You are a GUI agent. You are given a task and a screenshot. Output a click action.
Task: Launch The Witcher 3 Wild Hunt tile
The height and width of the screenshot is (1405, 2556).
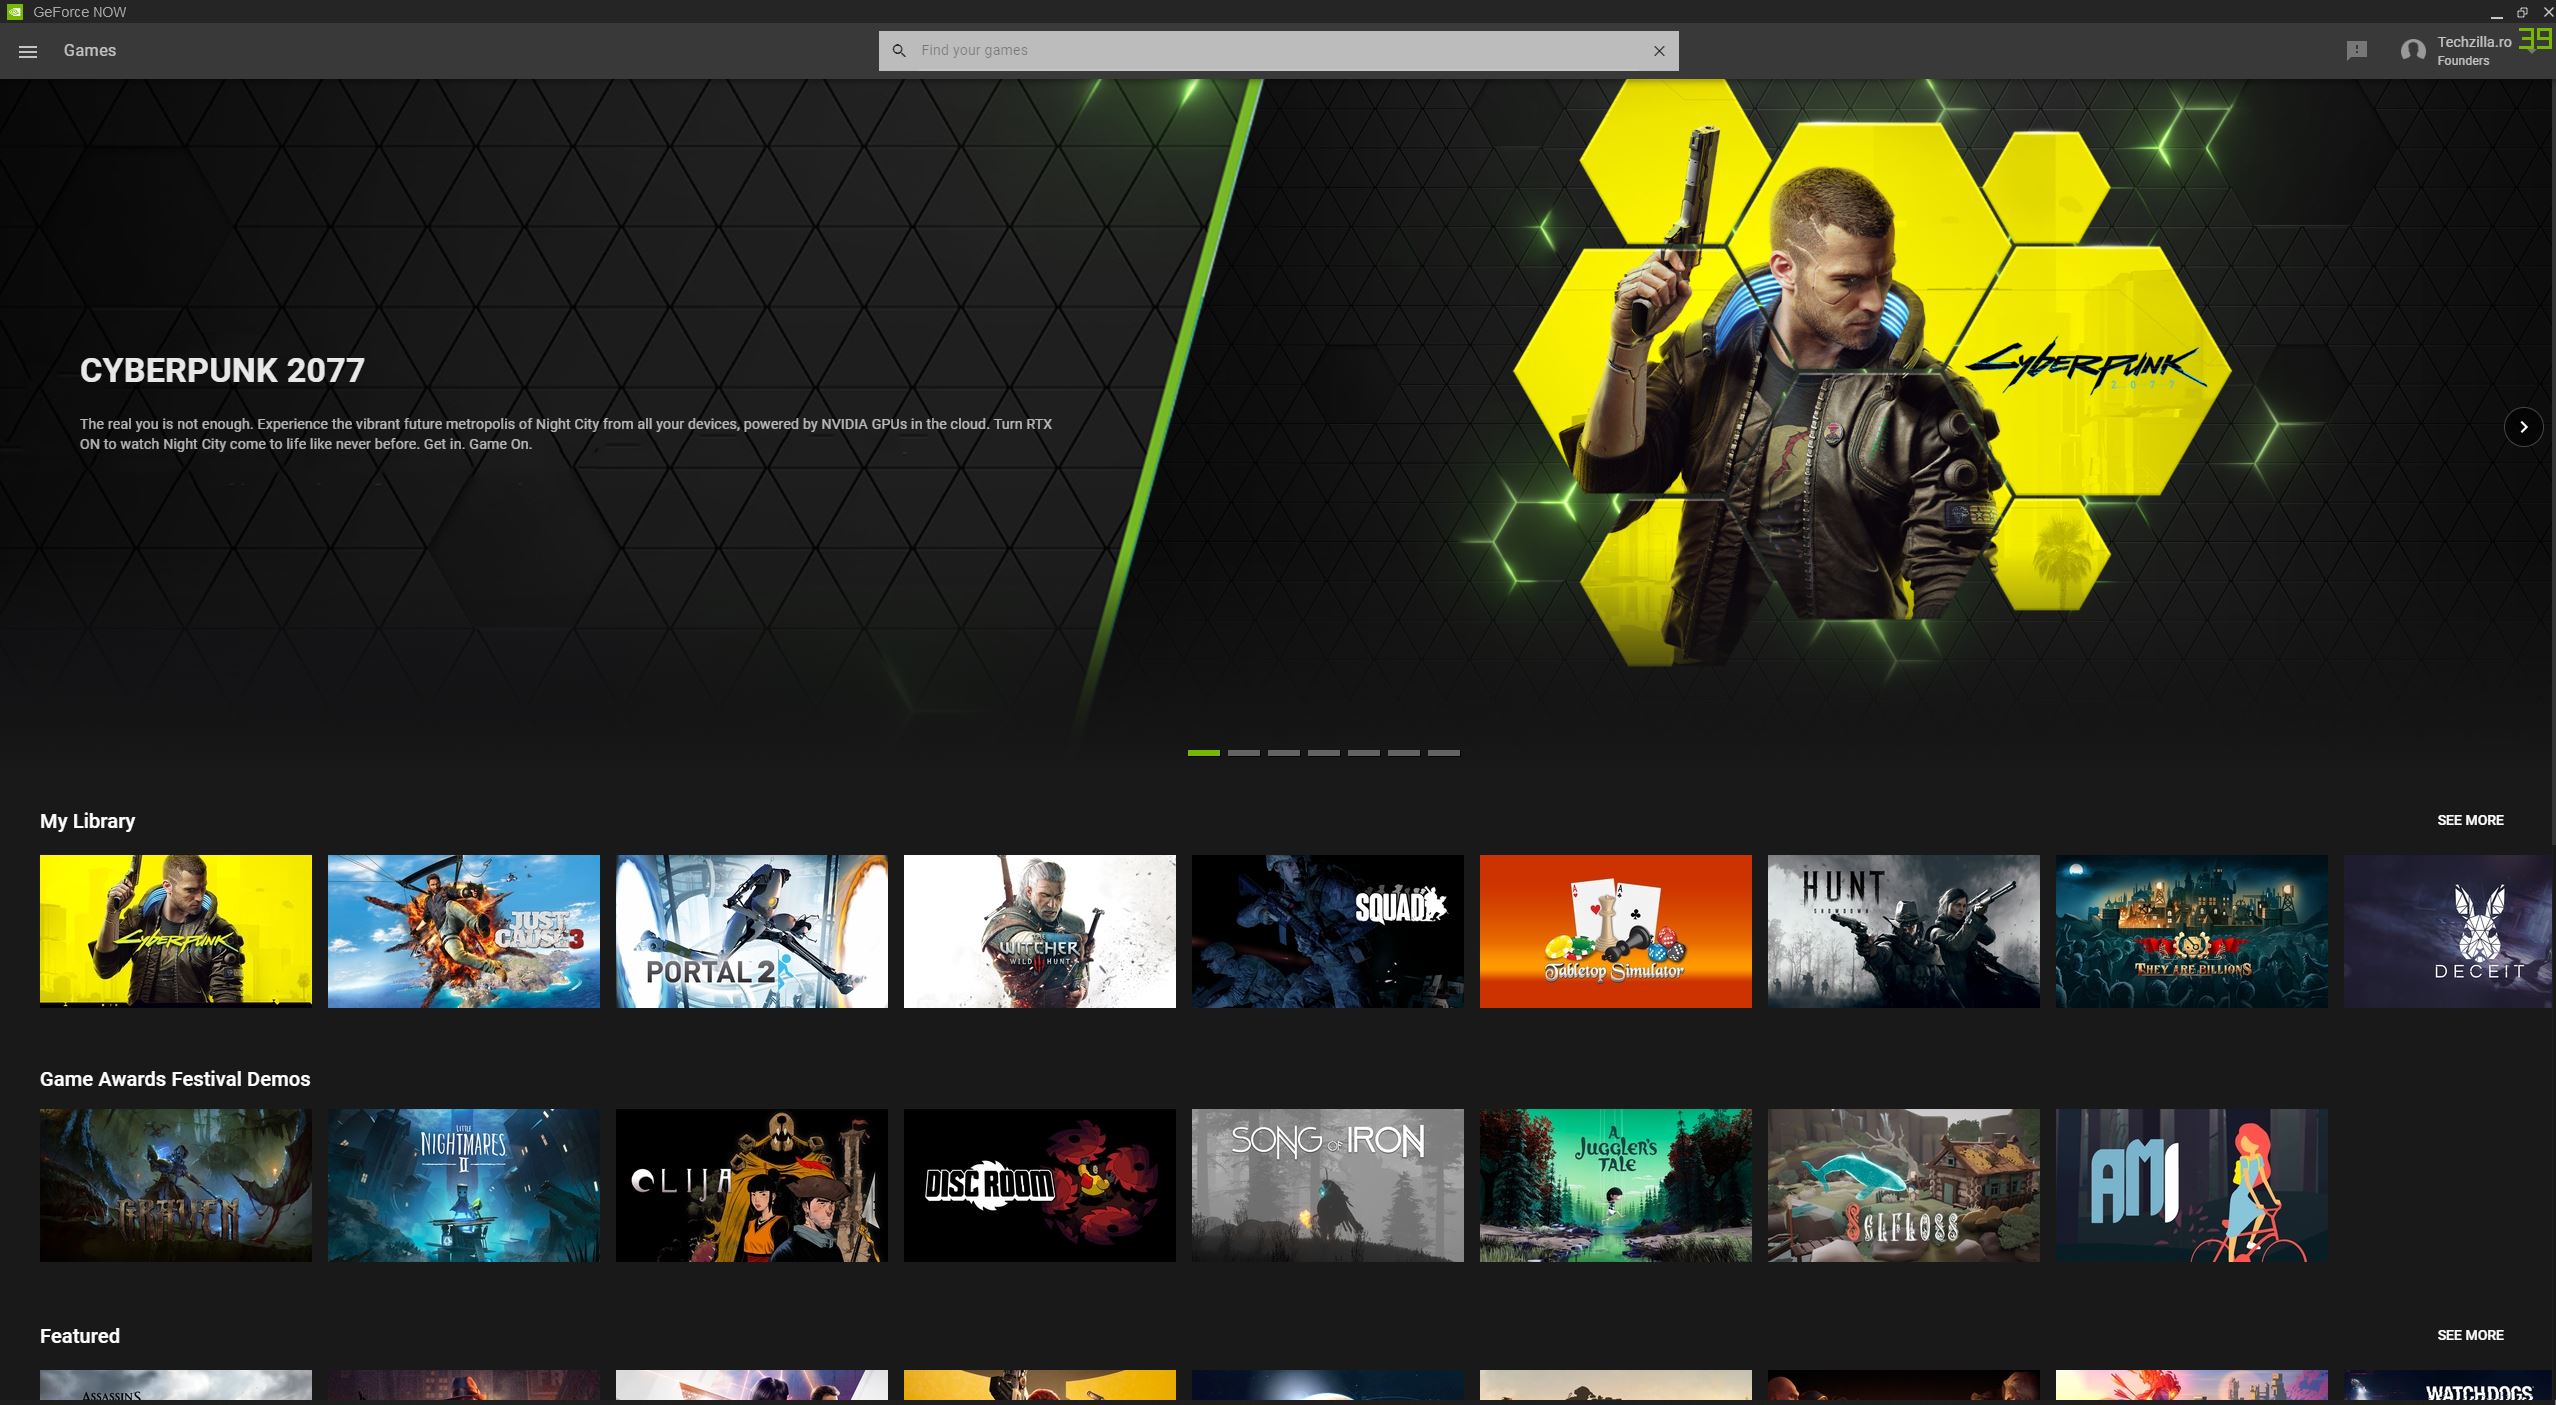pos(1039,931)
